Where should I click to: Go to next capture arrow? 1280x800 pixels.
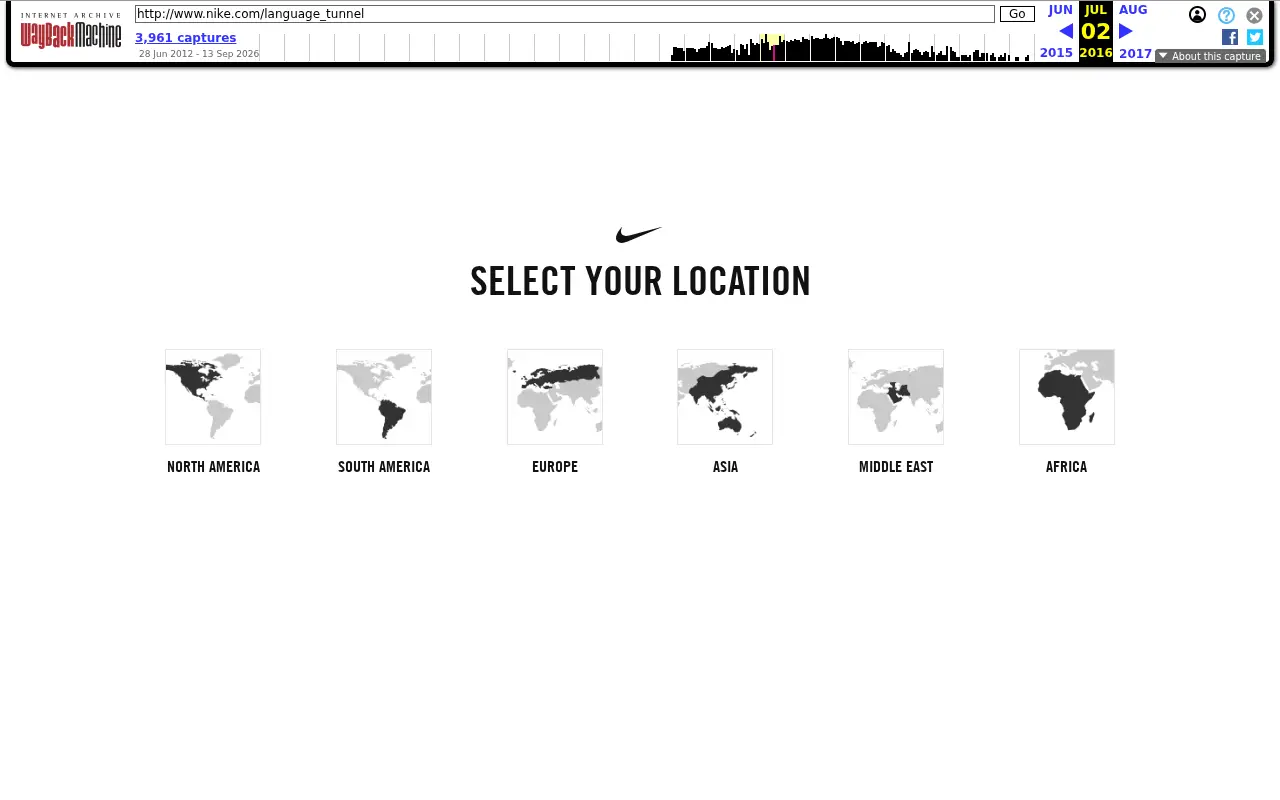pos(1126,31)
